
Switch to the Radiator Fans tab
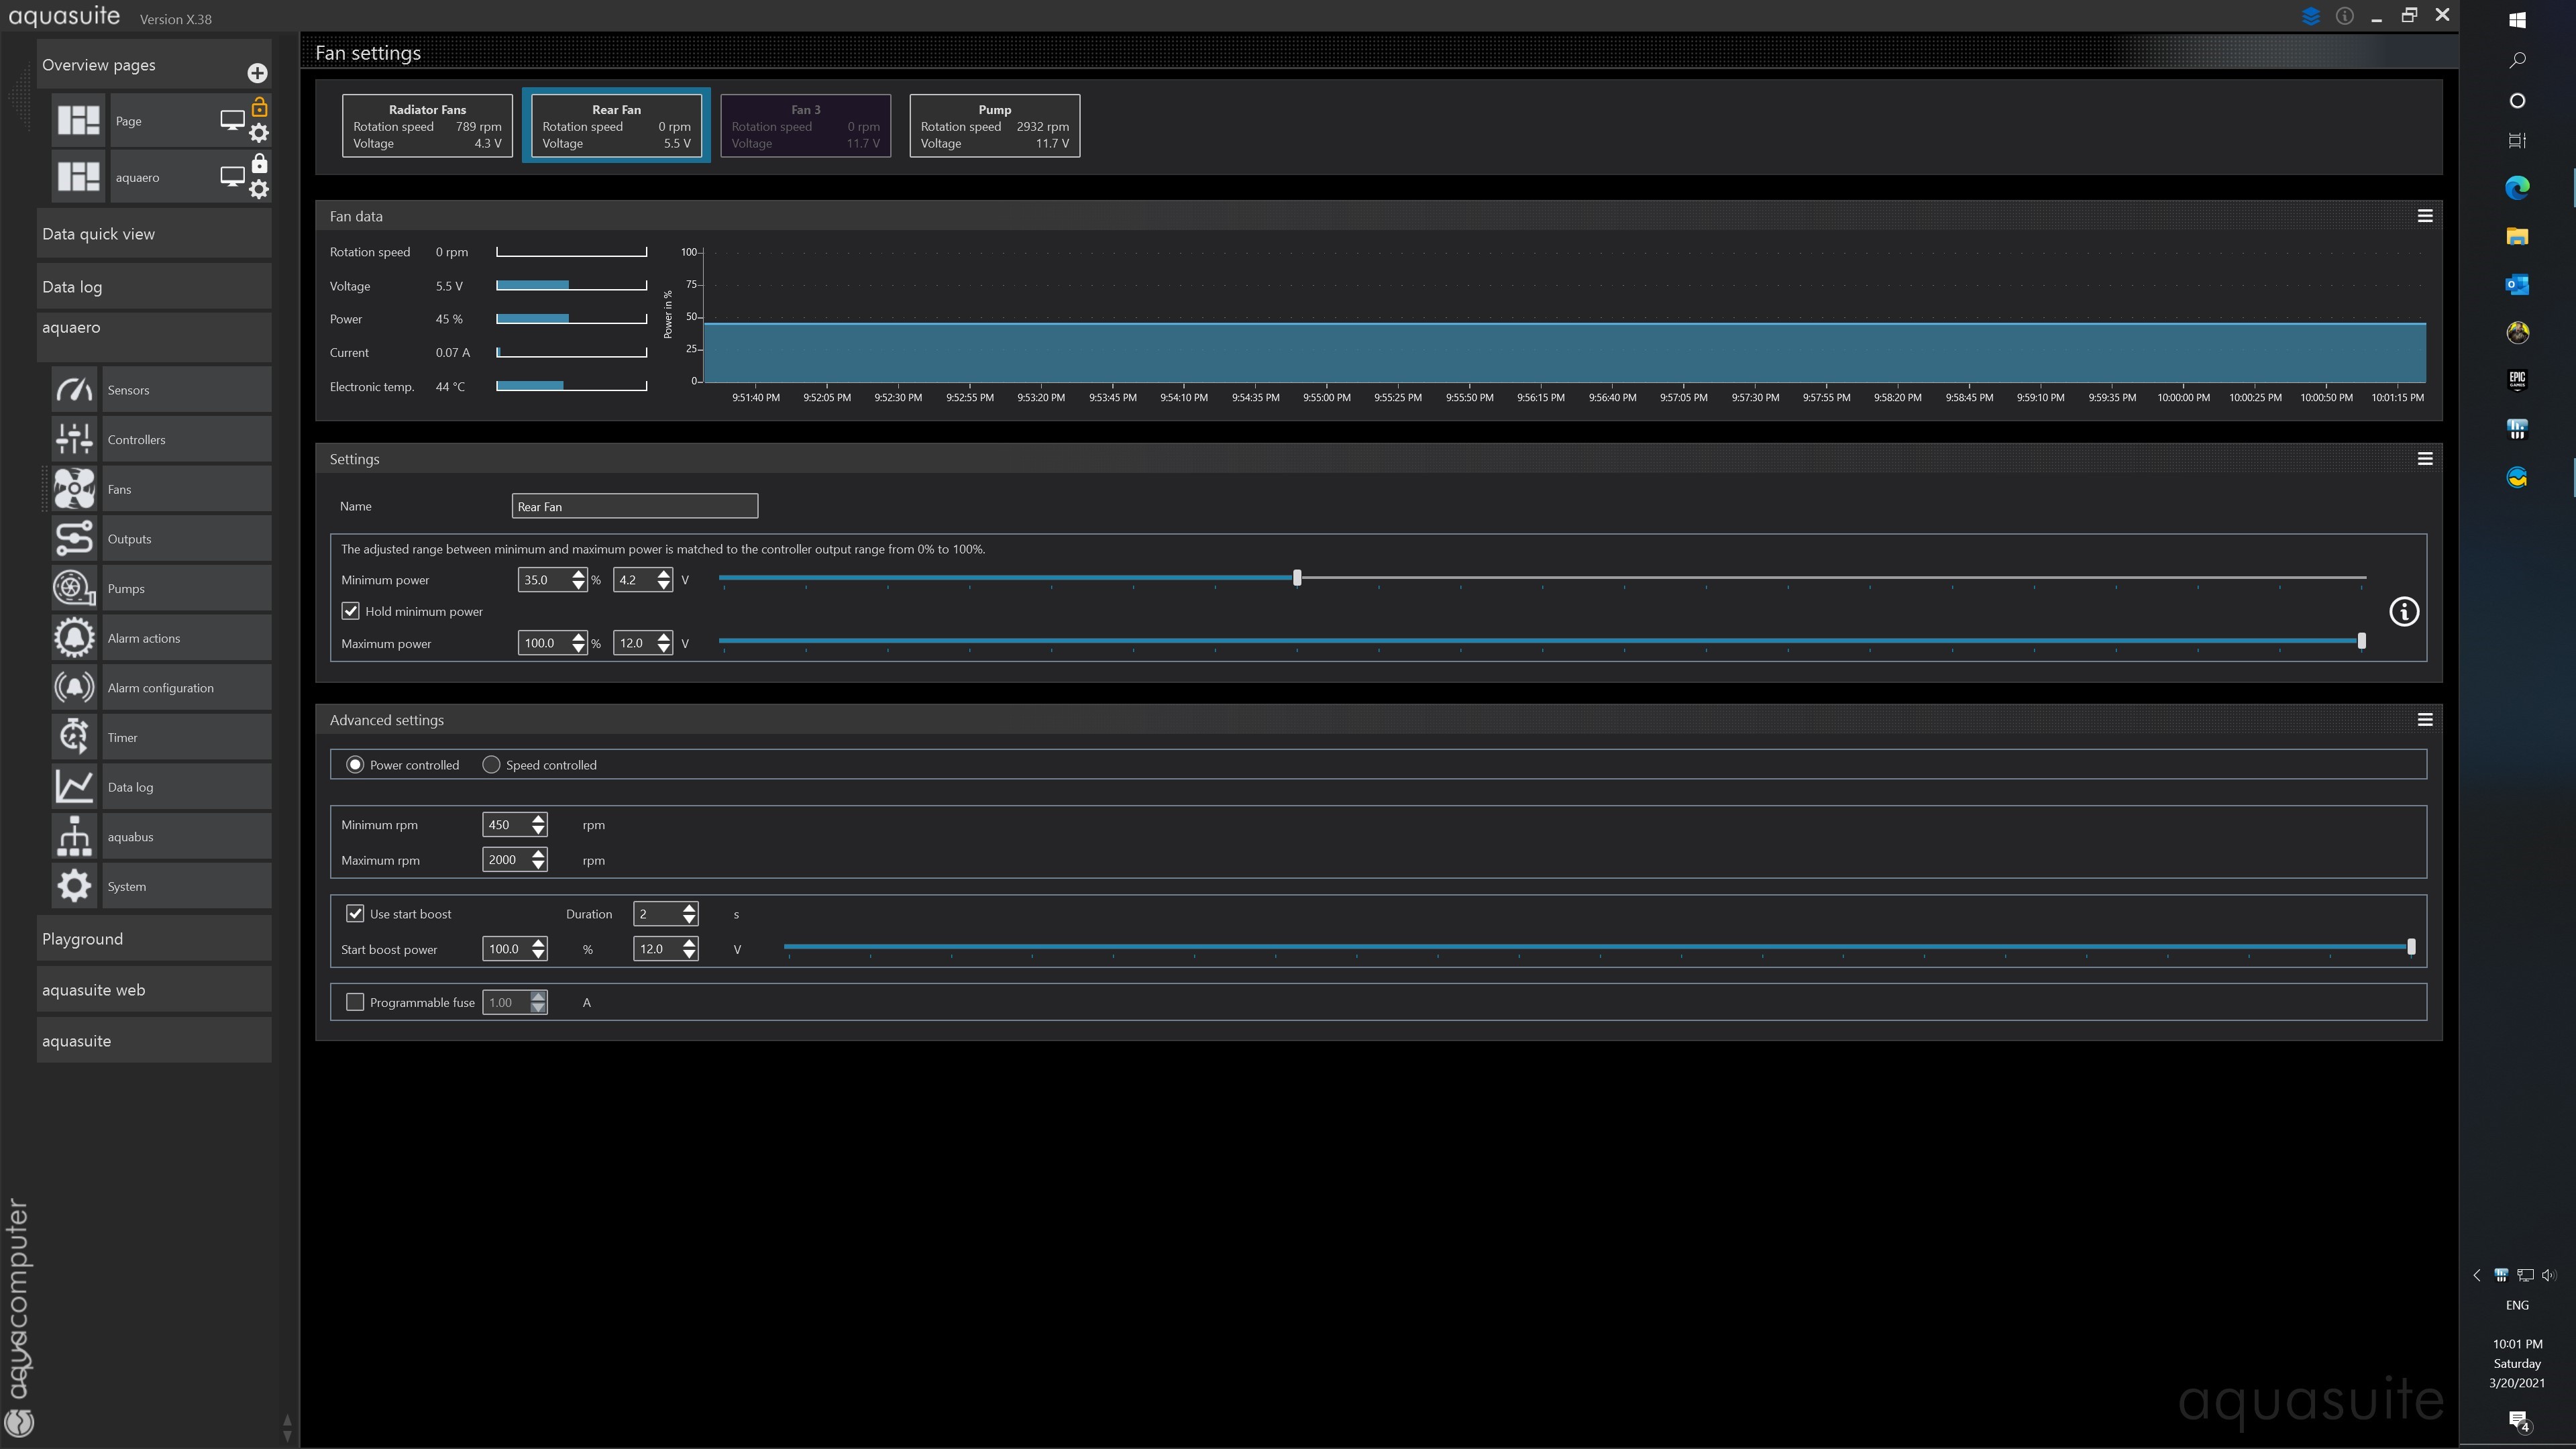(427, 126)
